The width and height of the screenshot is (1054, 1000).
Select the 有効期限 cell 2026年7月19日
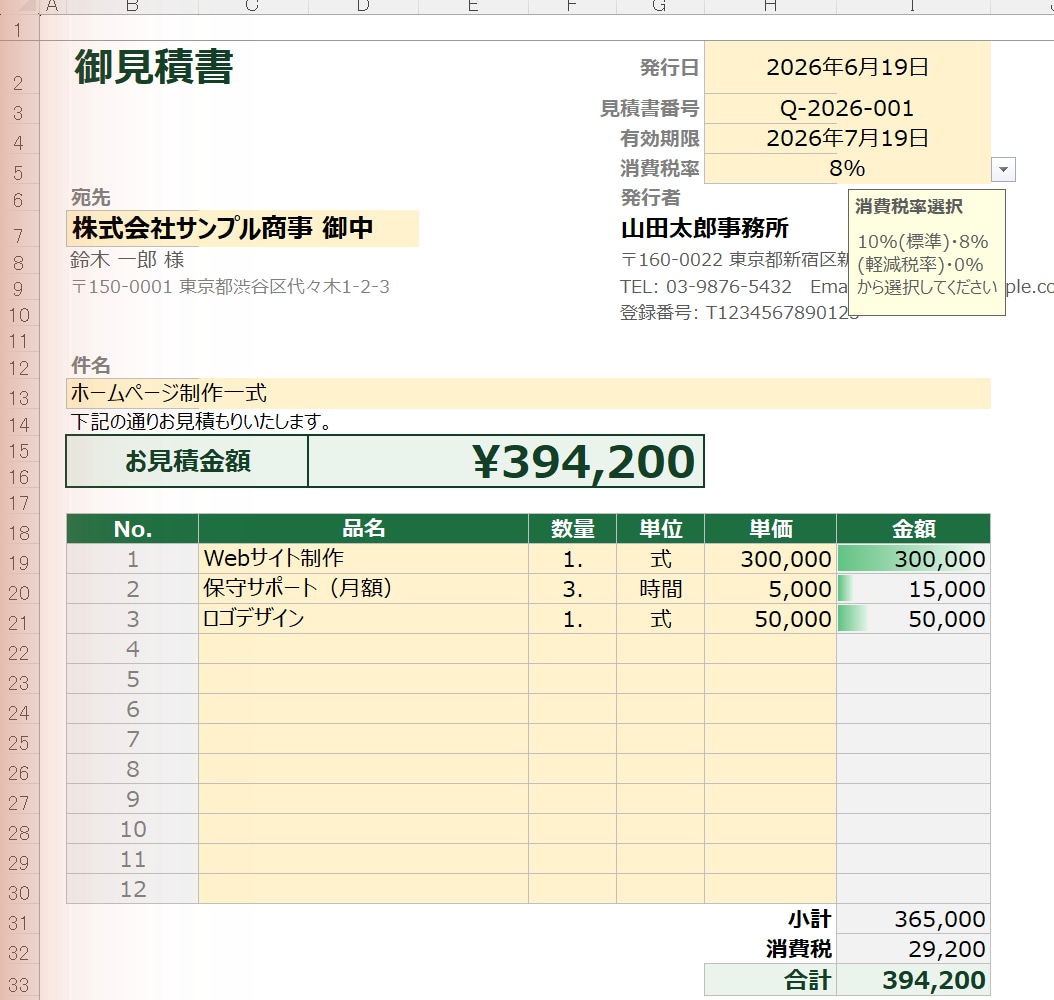pos(847,138)
